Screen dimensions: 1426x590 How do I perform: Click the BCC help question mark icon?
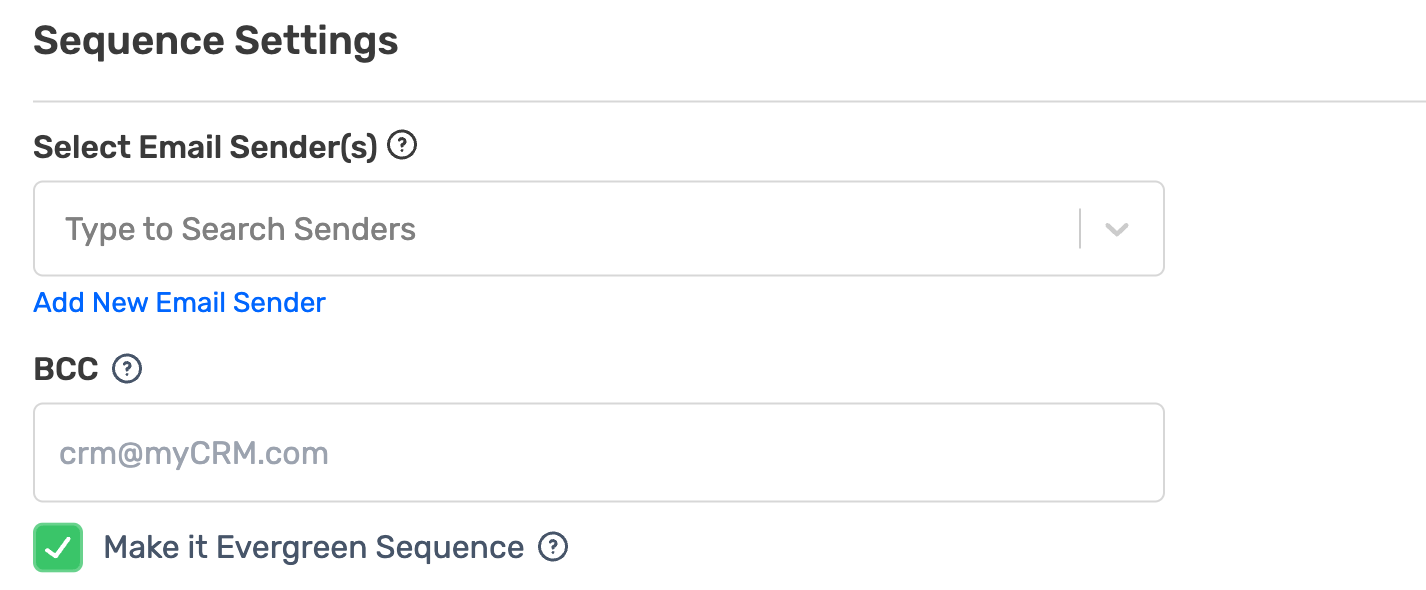coord(127,369)
